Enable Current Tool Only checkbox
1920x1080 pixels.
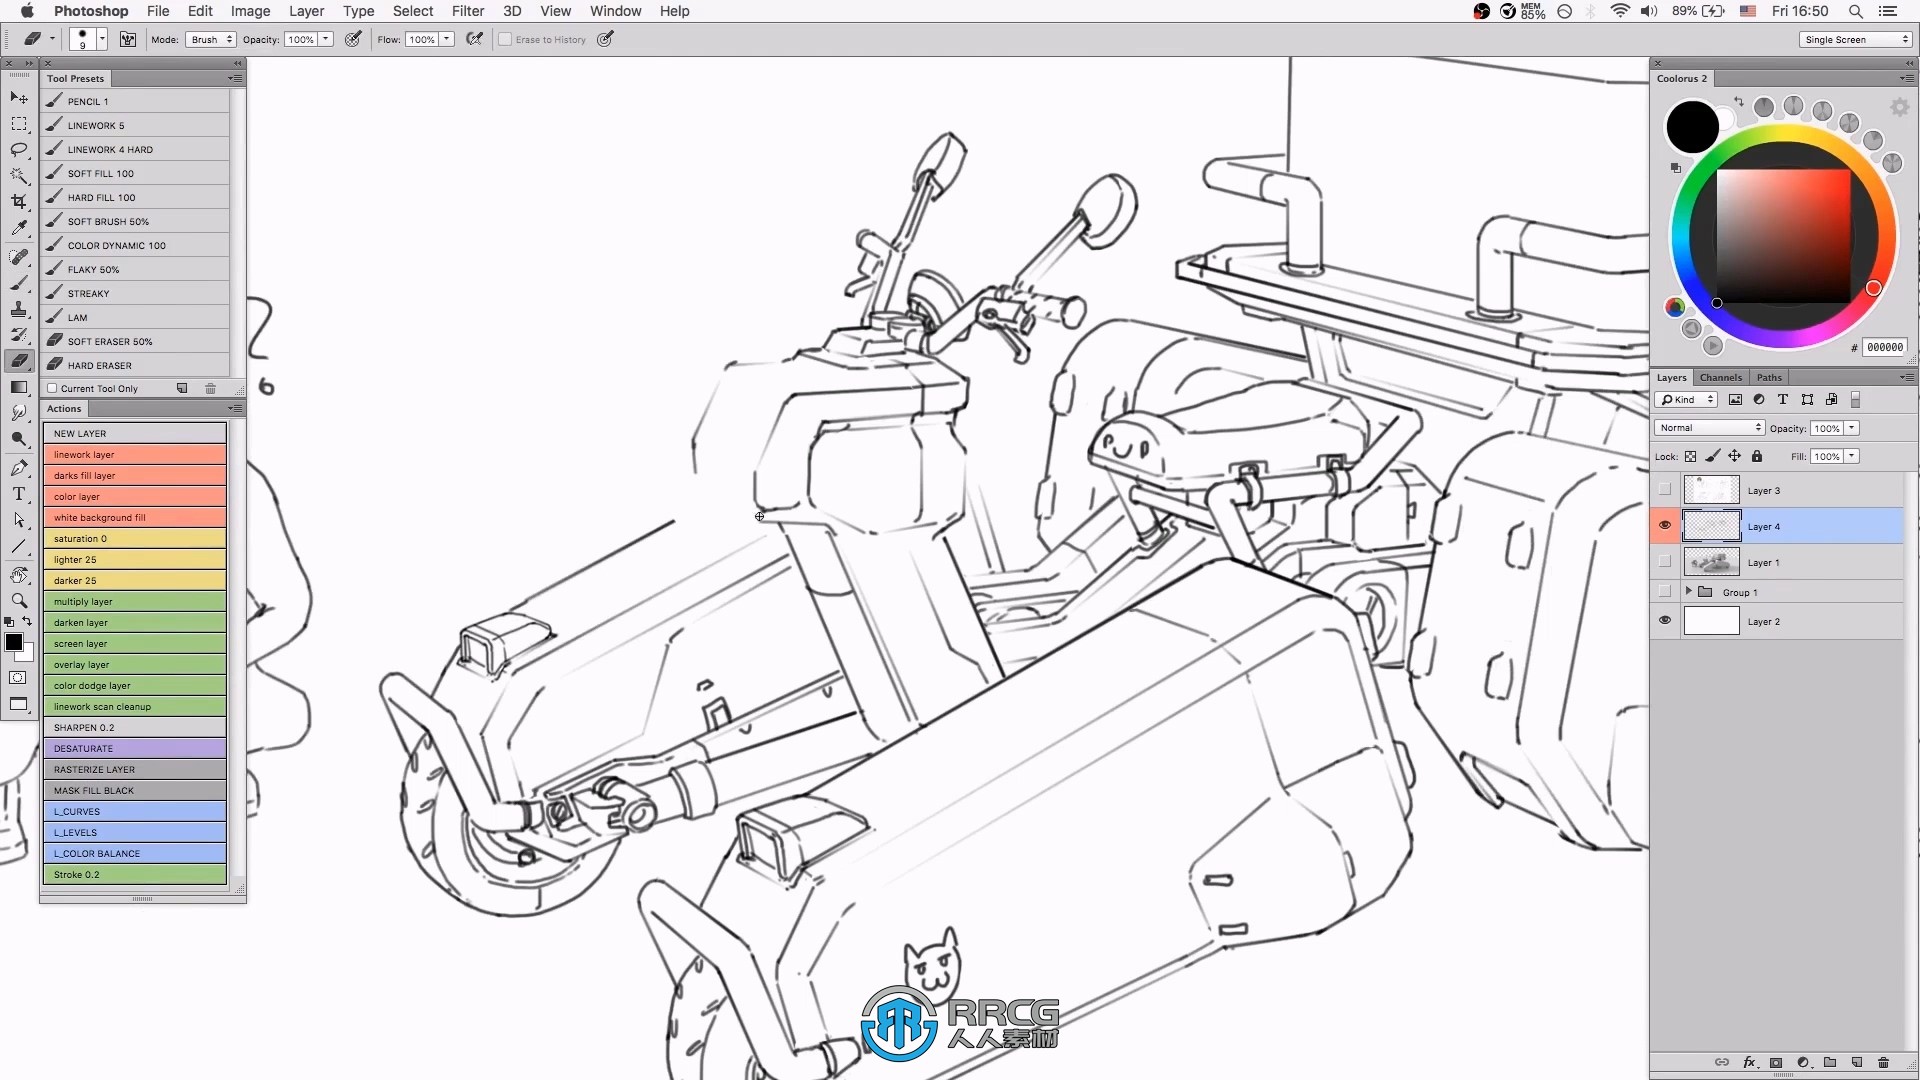pyautogui.click(x=52, y=388)
